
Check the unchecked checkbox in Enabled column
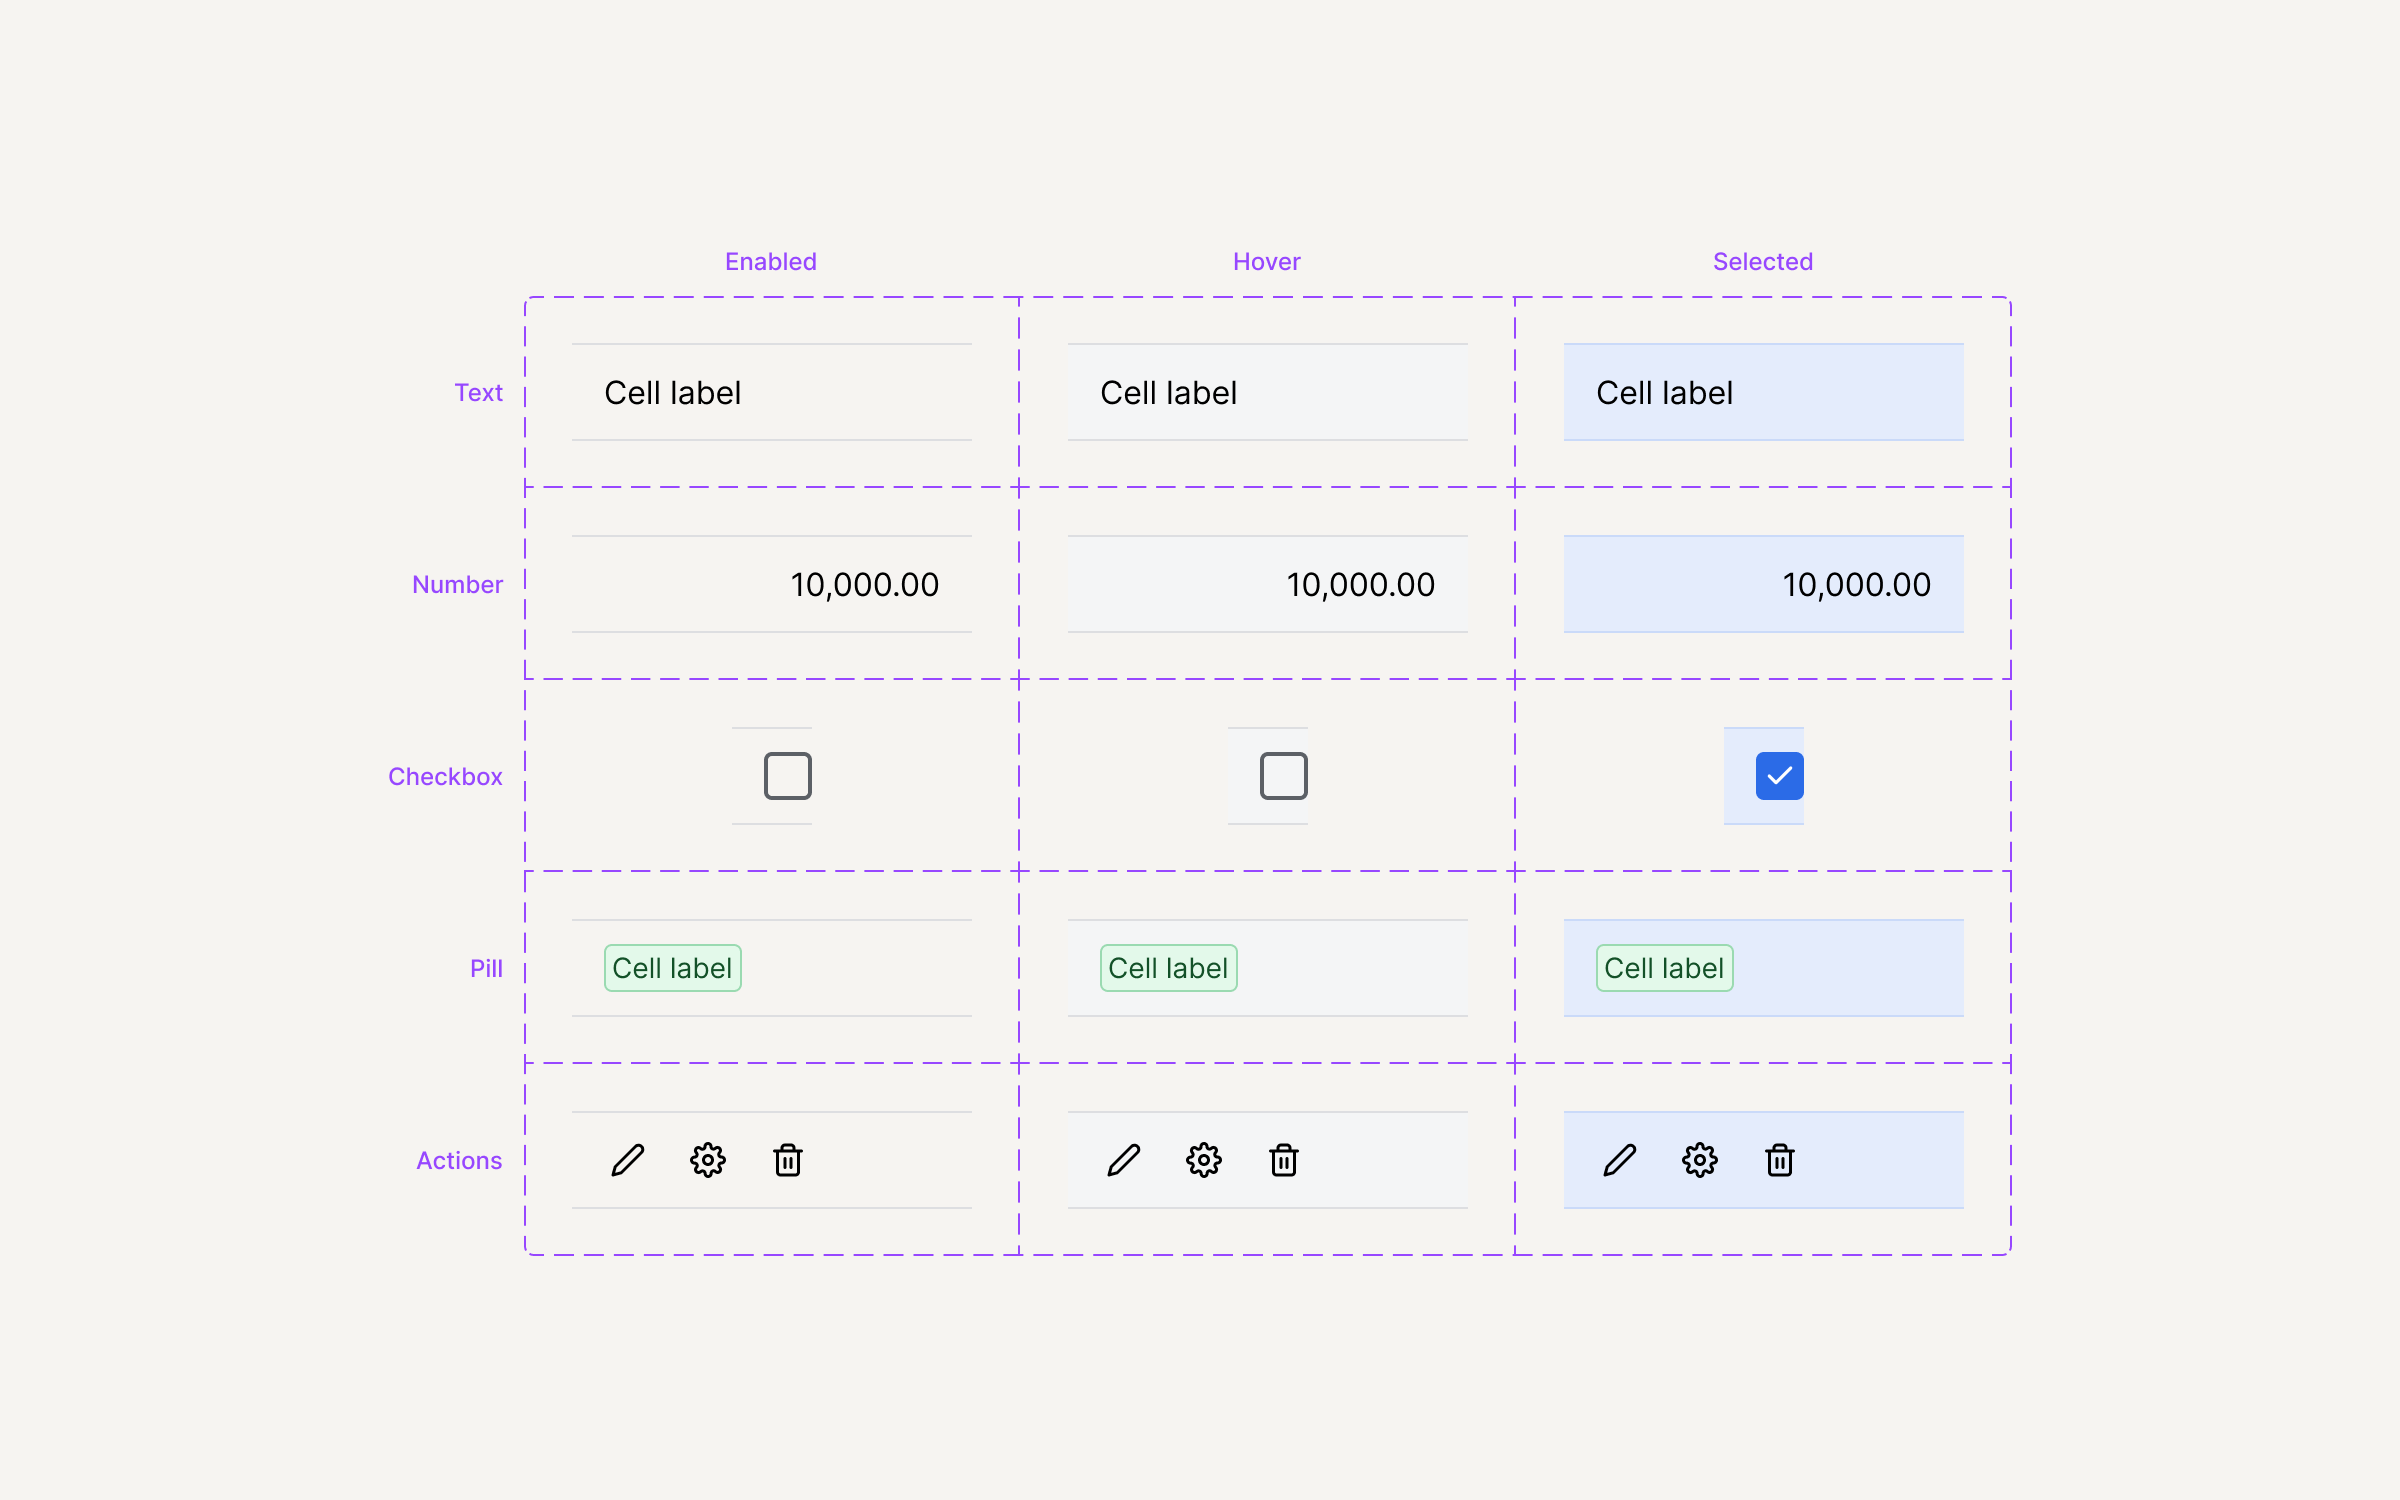[788, 776]
